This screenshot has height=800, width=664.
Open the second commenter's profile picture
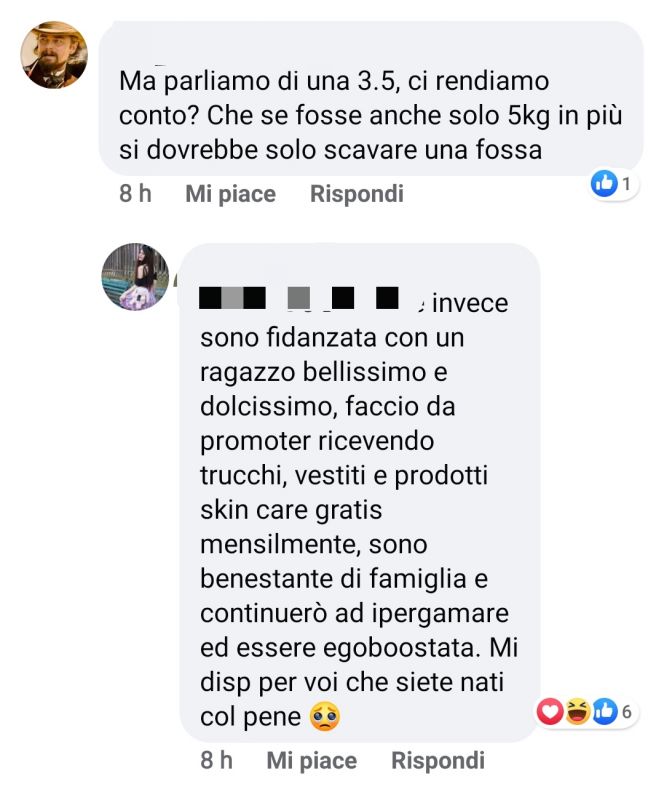pos(135,277)
